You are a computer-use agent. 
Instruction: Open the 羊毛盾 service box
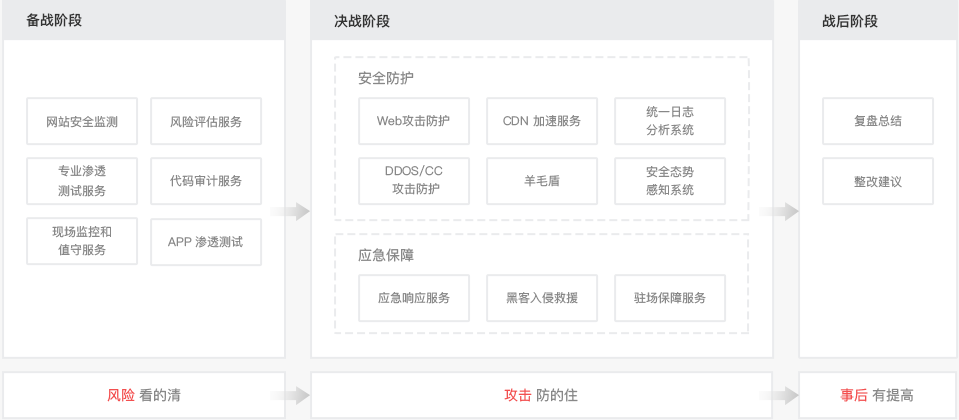pos(542,181)
